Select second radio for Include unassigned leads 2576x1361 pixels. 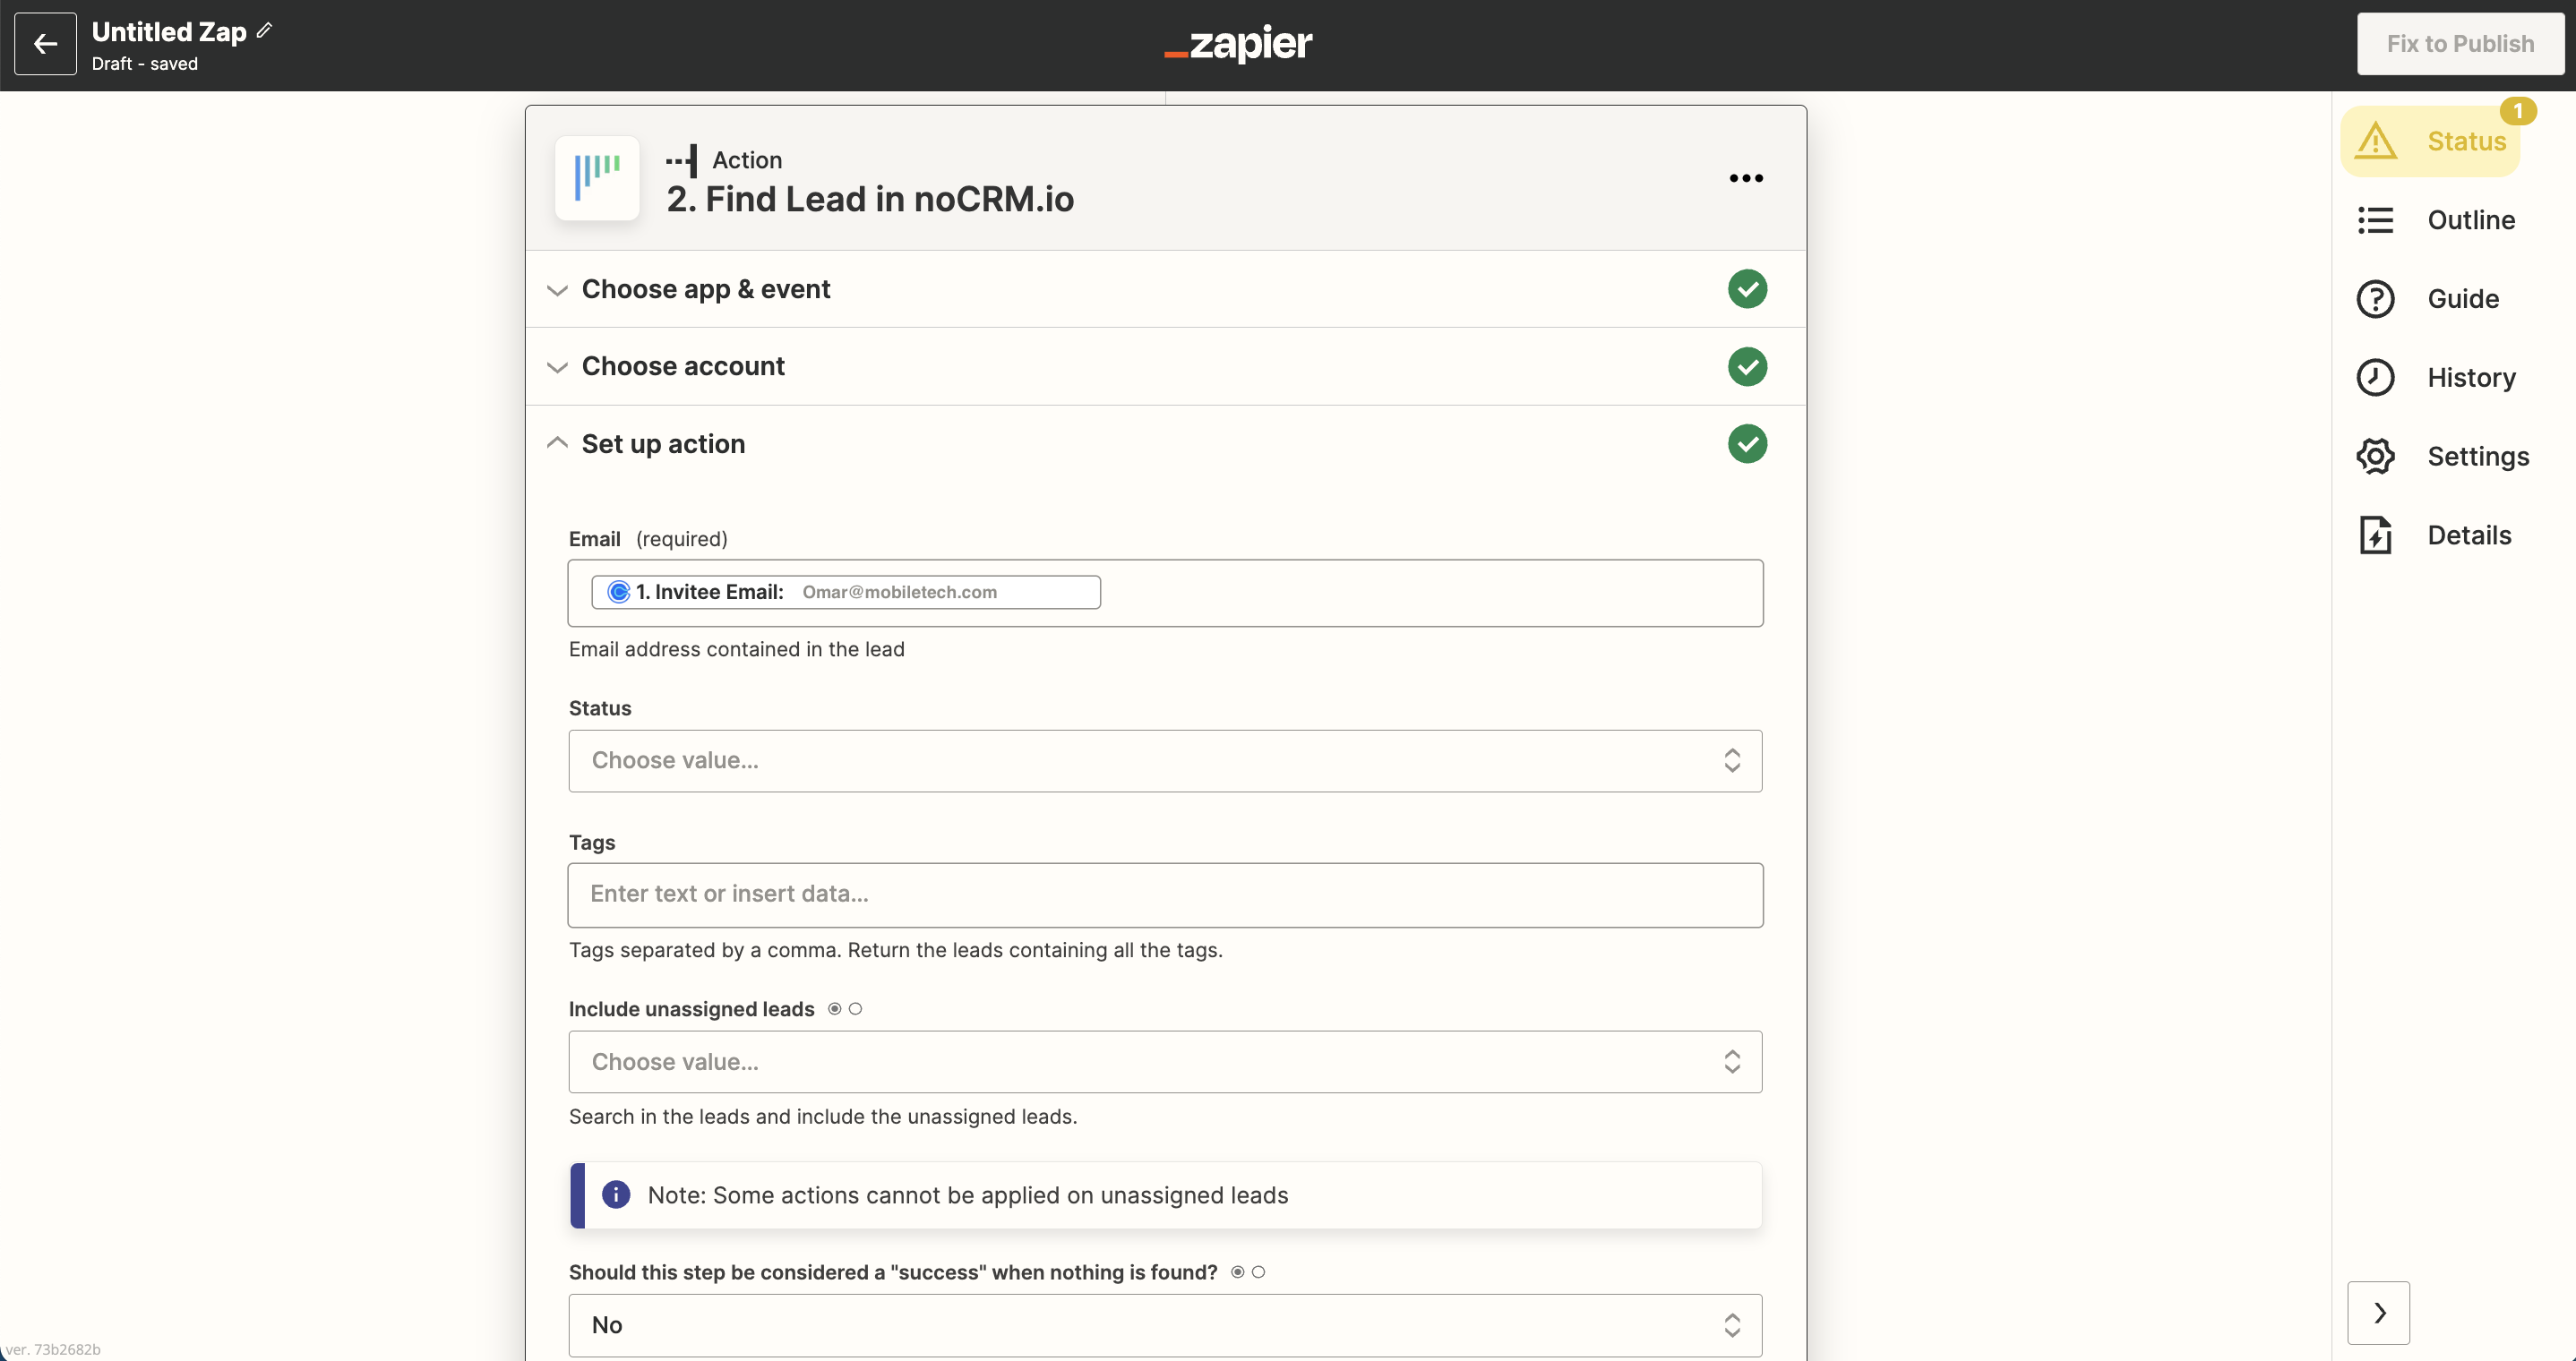point(855,1009)
